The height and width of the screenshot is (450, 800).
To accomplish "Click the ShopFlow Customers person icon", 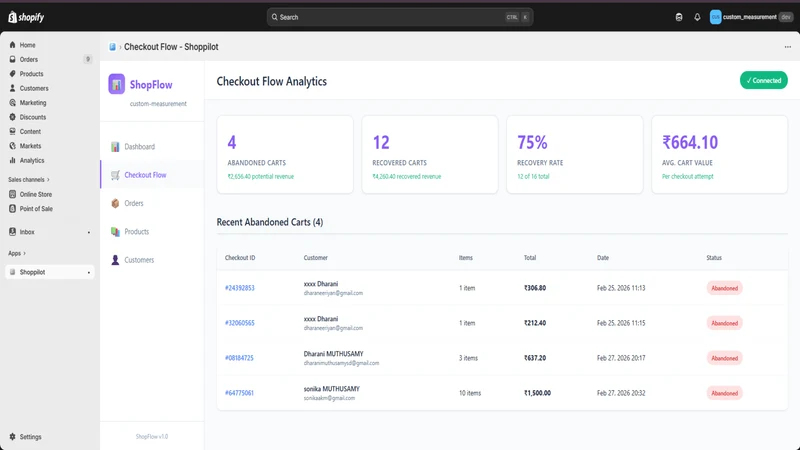I will [115, 260].
